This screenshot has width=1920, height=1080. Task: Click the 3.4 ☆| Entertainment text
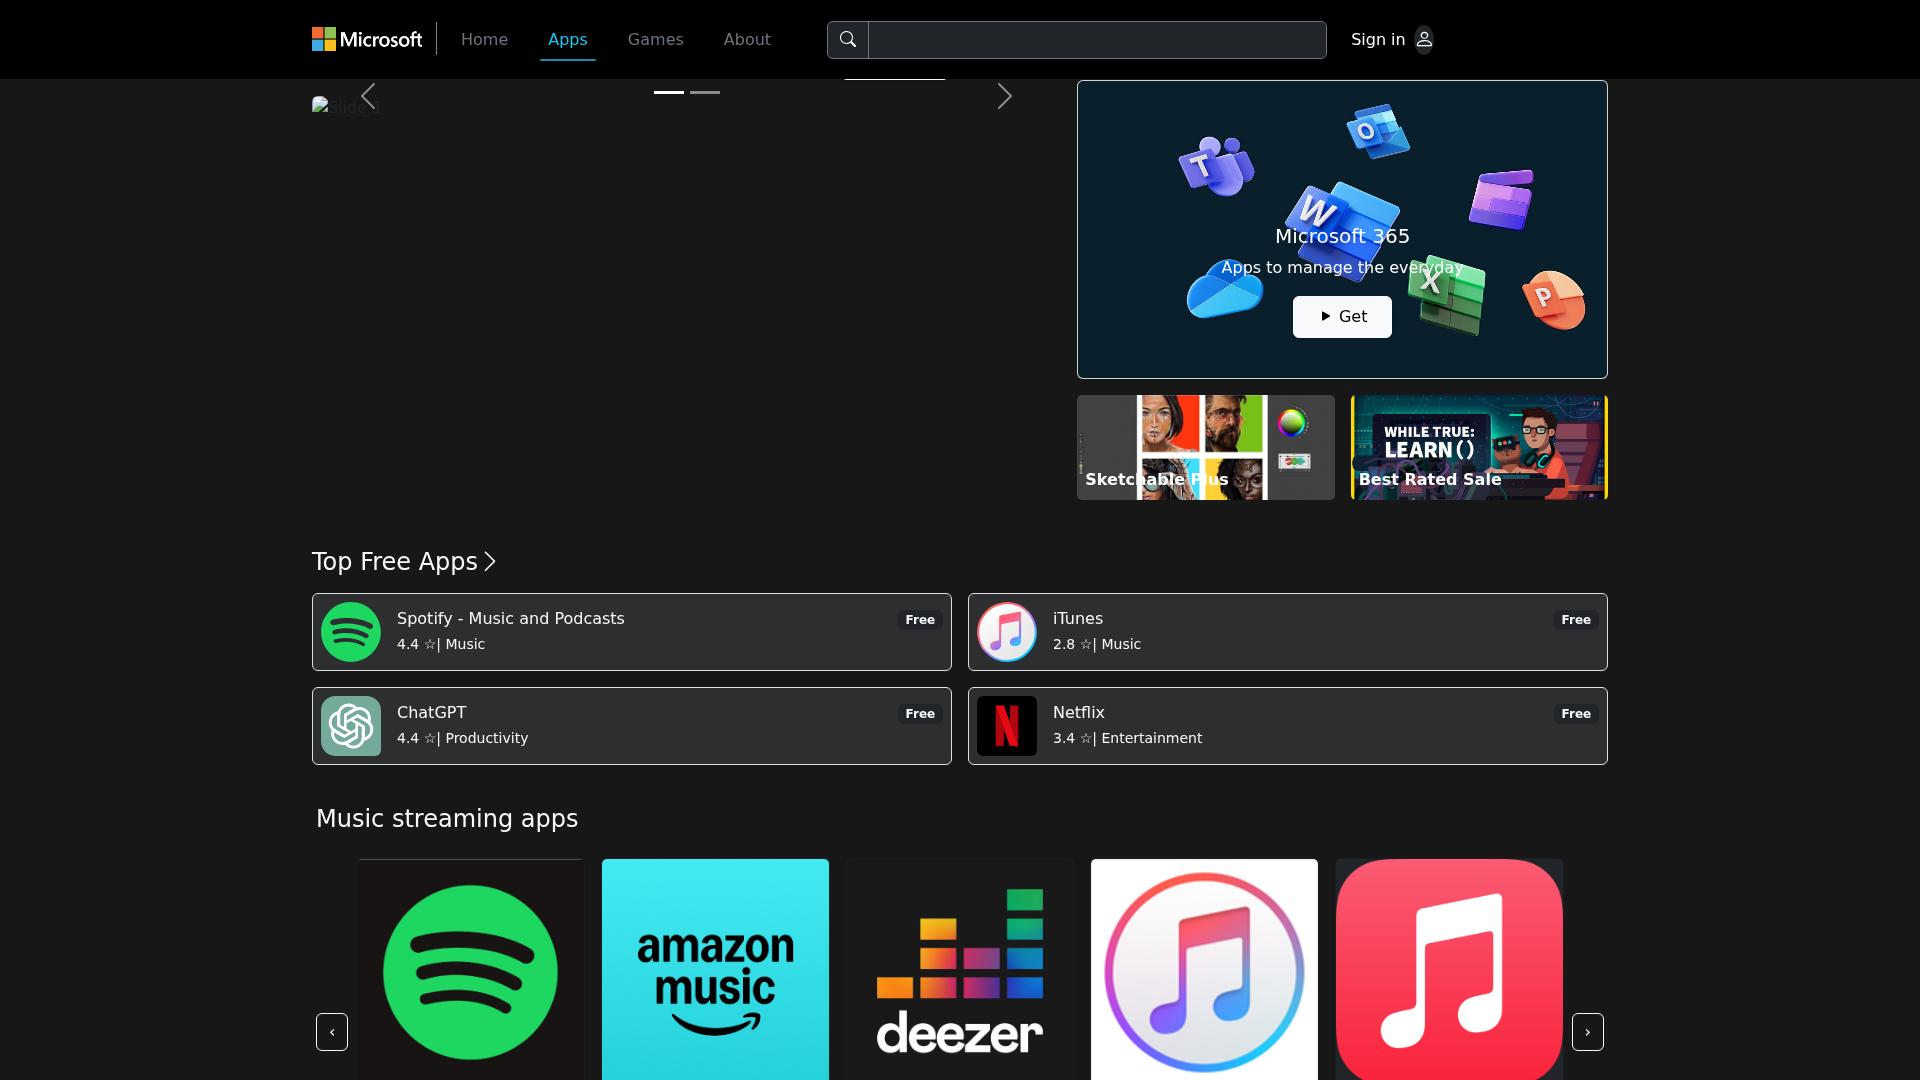pyautogui.click(x=1127, y=738)
